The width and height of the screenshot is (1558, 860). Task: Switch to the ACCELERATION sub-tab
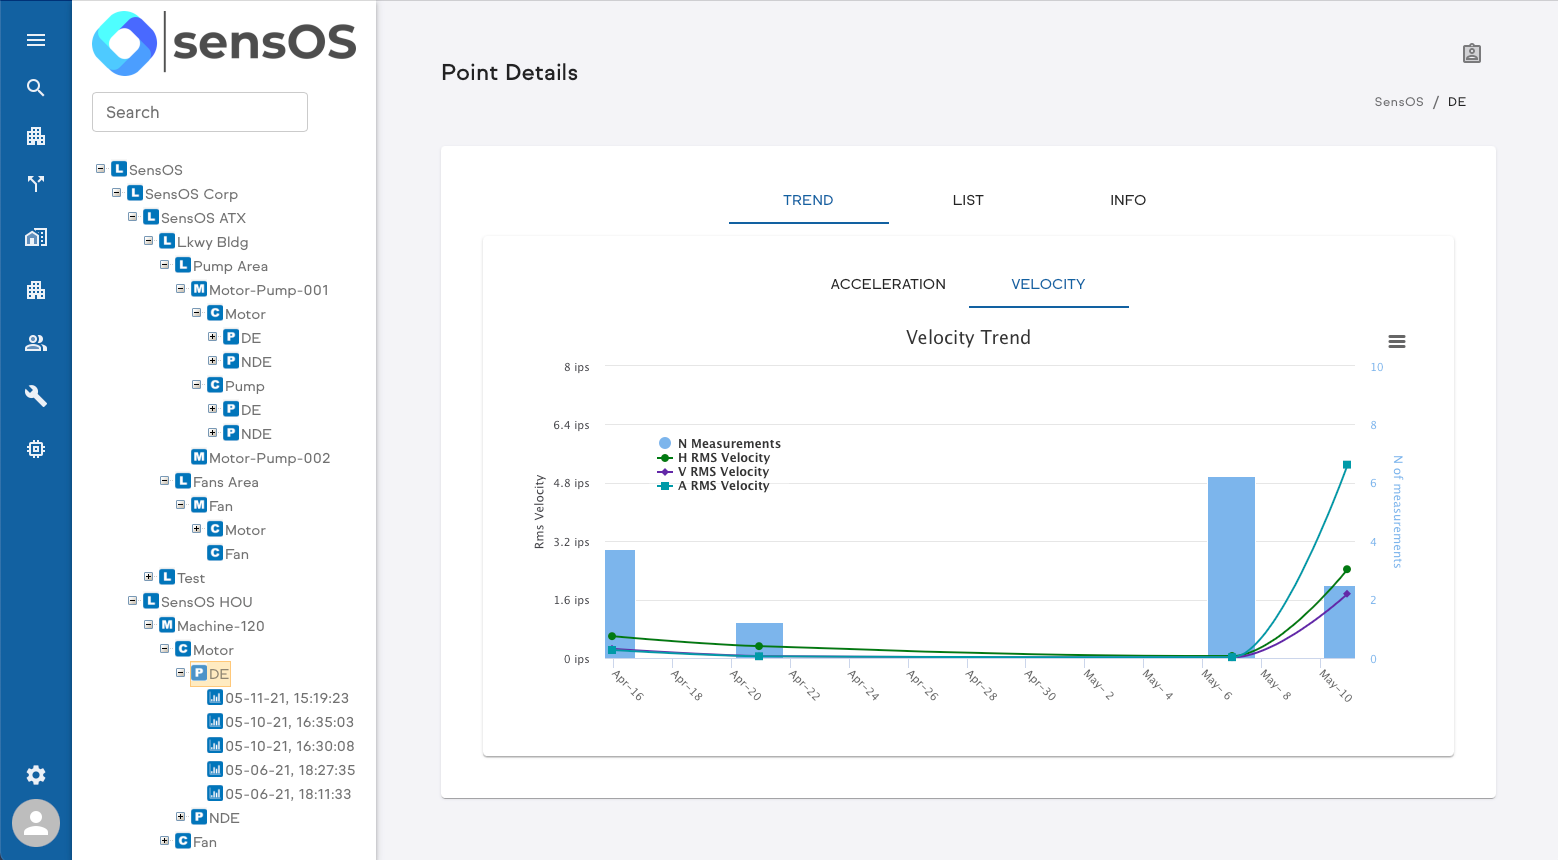click(888, 284)
